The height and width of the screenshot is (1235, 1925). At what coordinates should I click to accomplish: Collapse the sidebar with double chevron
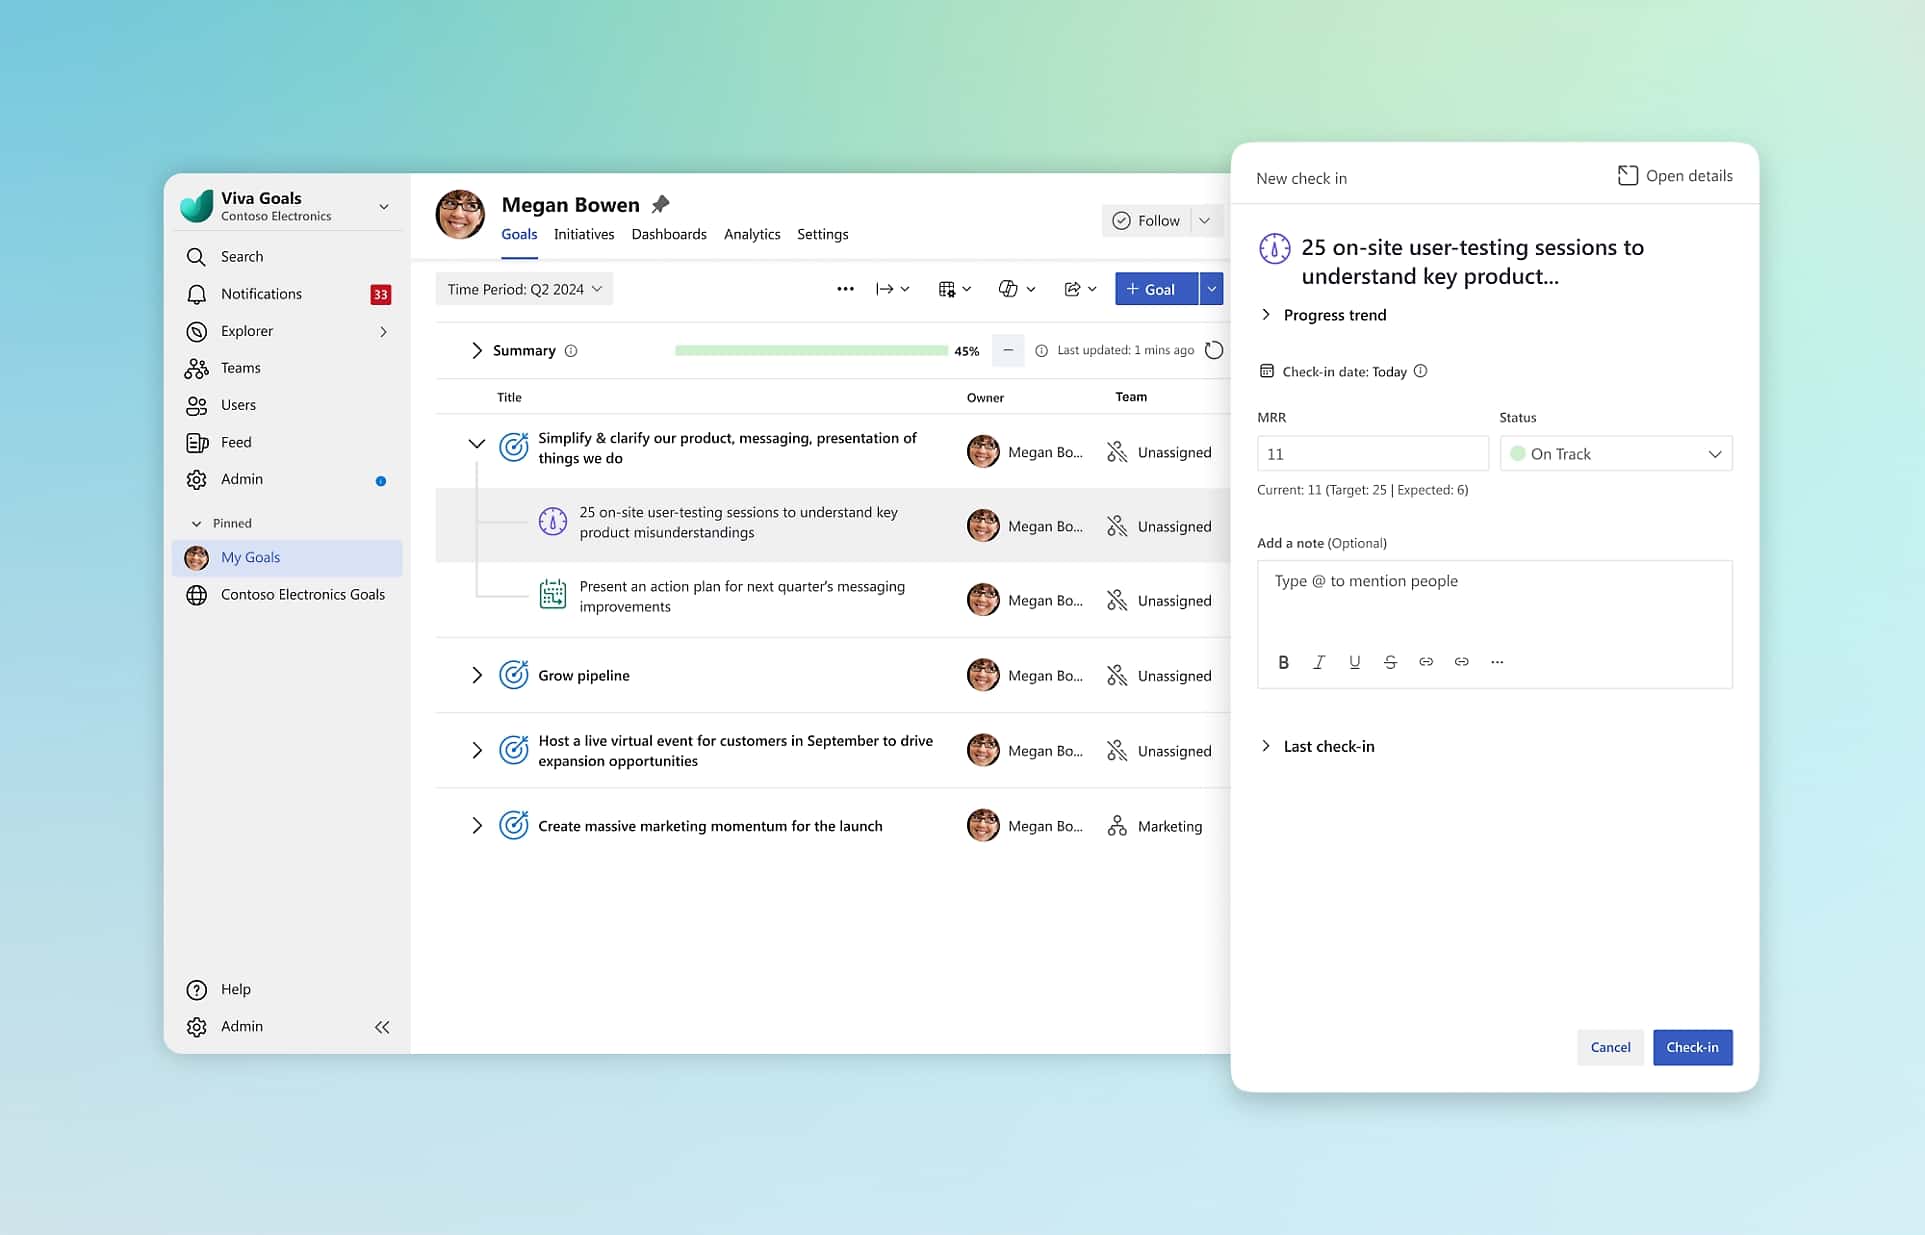382,1027
